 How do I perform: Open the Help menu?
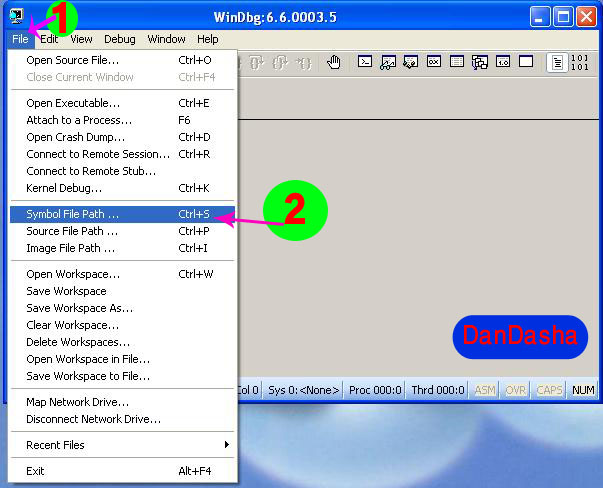(208, 39)
